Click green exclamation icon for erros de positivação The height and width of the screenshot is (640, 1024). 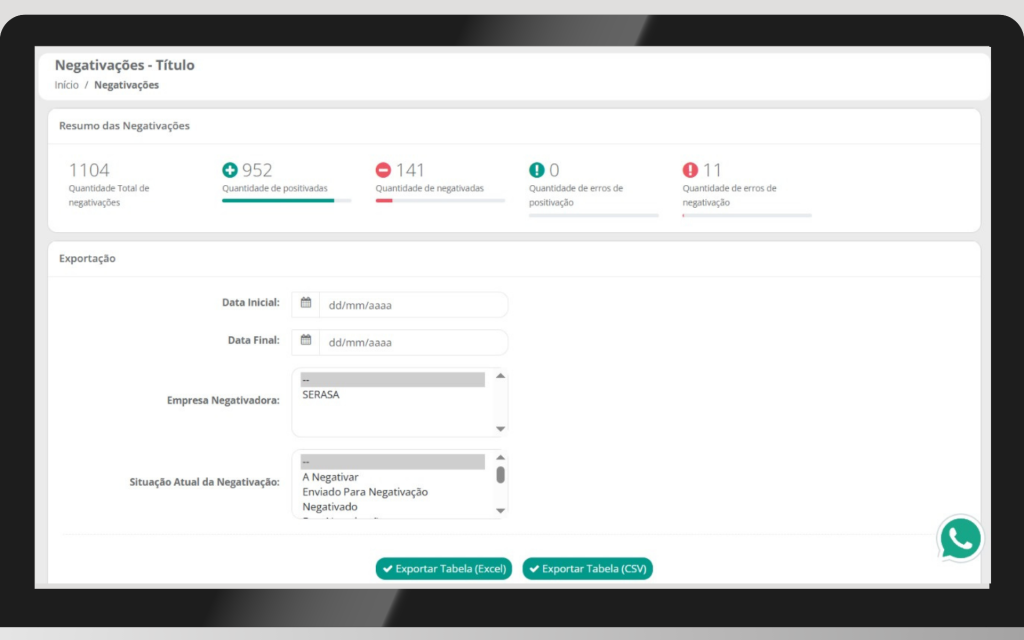(x=537, y=171)
